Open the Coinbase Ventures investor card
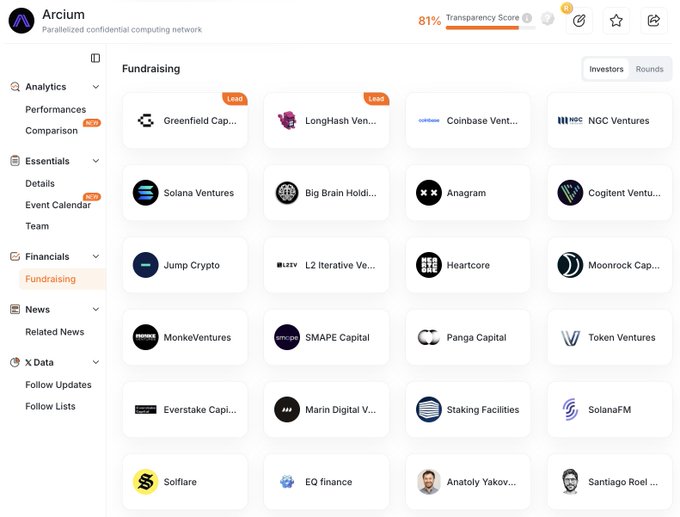 tap(468, 121)
